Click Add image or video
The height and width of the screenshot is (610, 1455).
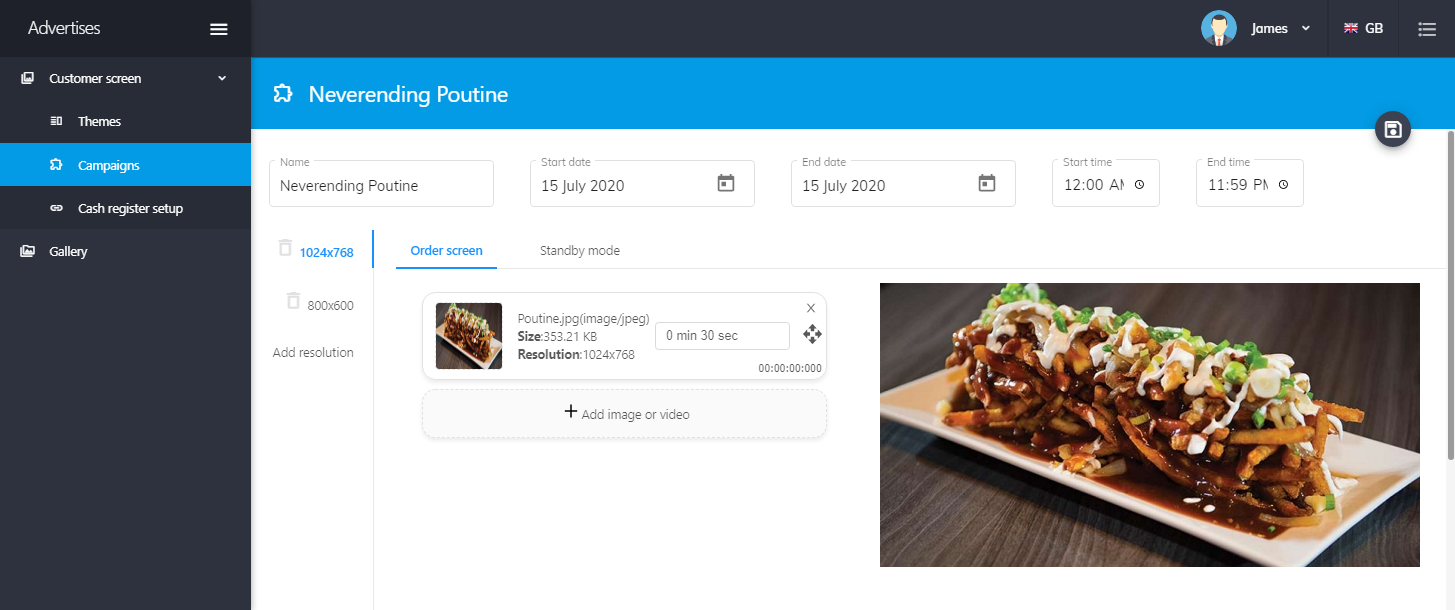point(625,414)
